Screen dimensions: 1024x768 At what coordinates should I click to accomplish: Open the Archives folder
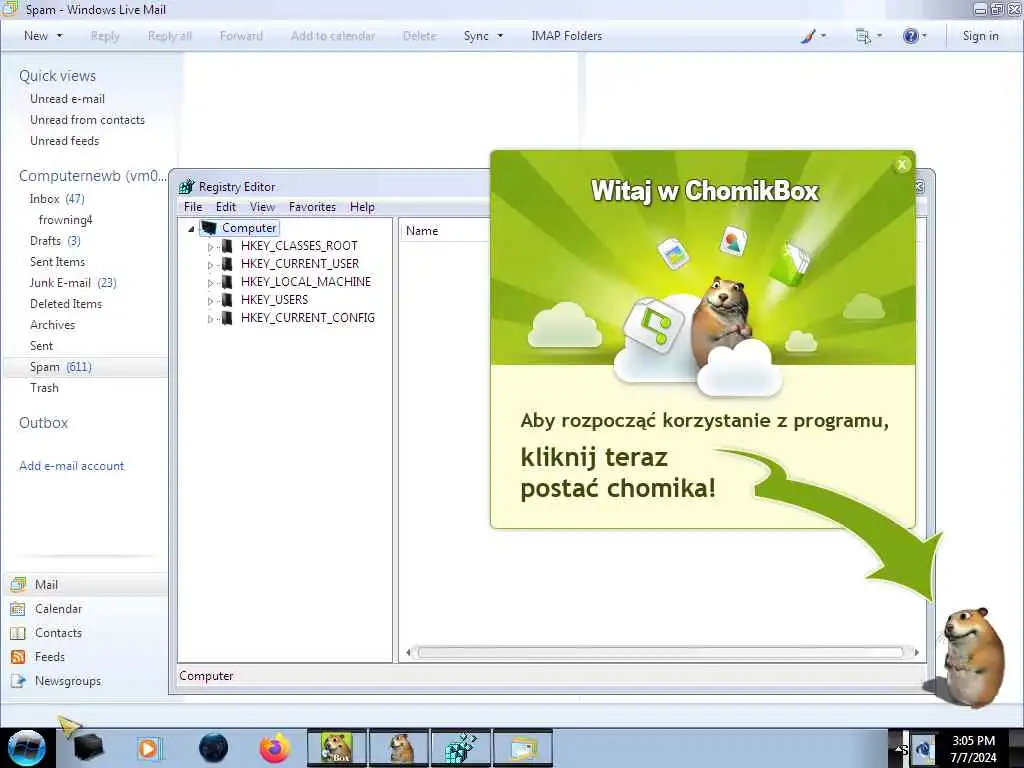(x=52, y=324)
